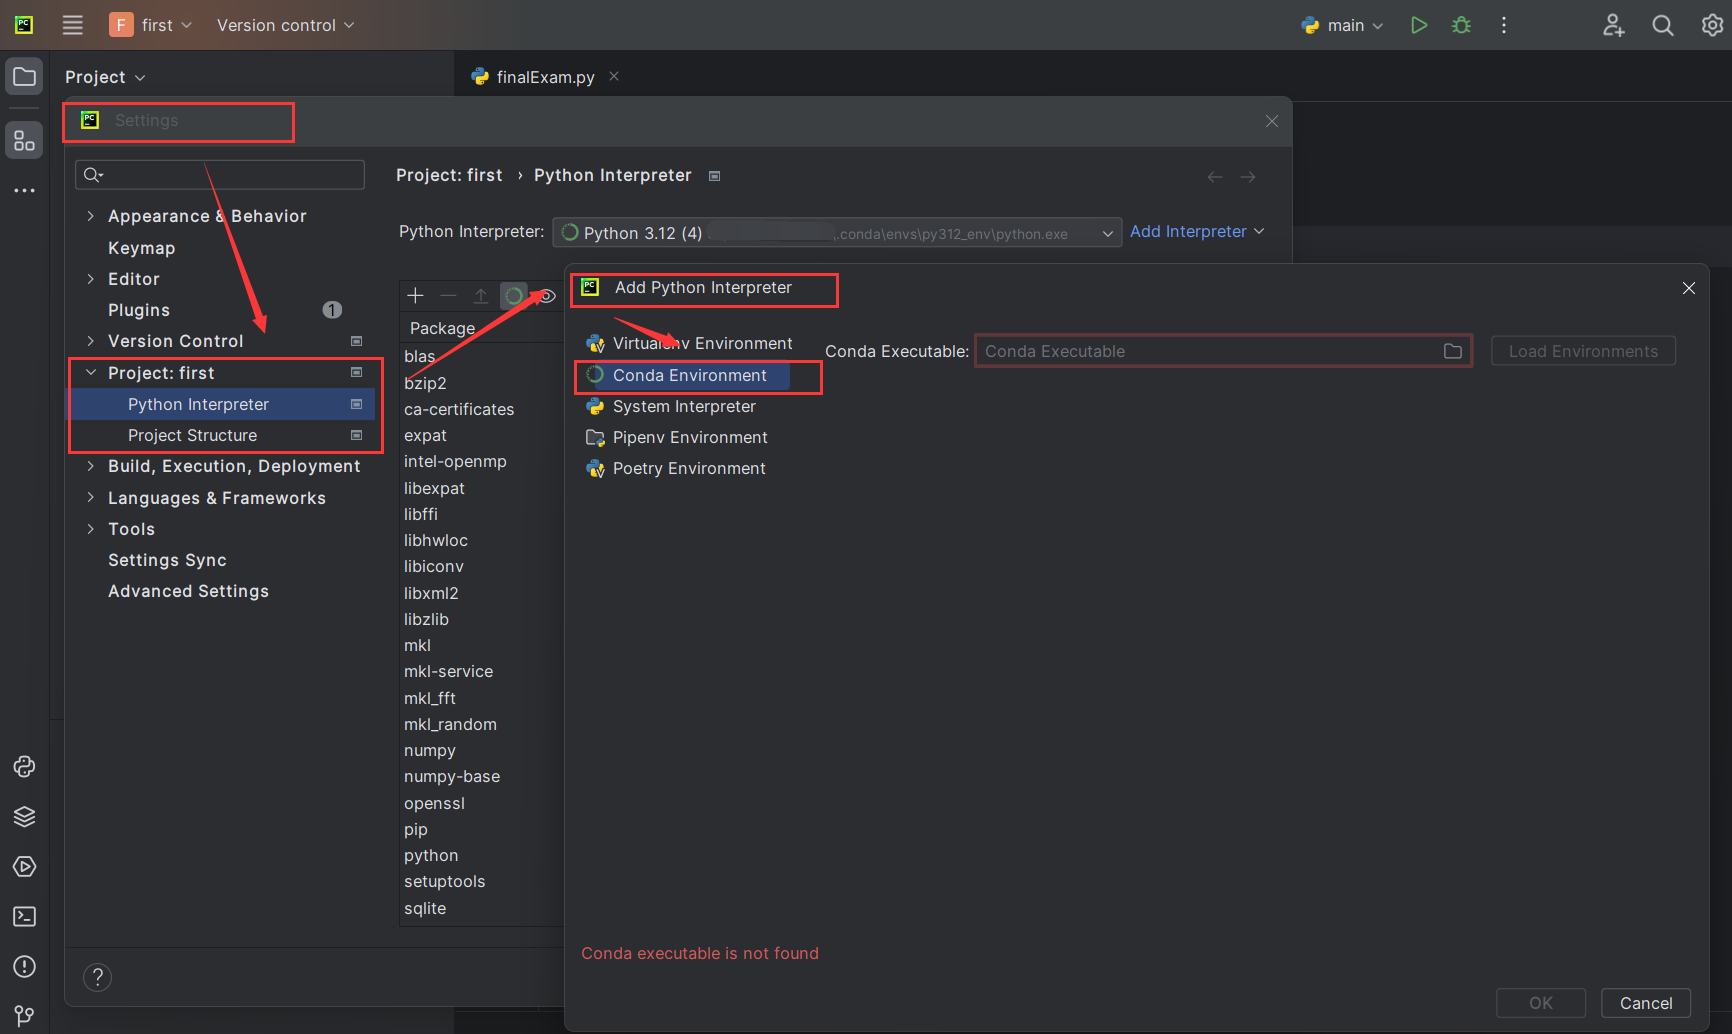Screen dimensions: 1732x1034
Task: Open Project Structure settings page
Action: 192,435
